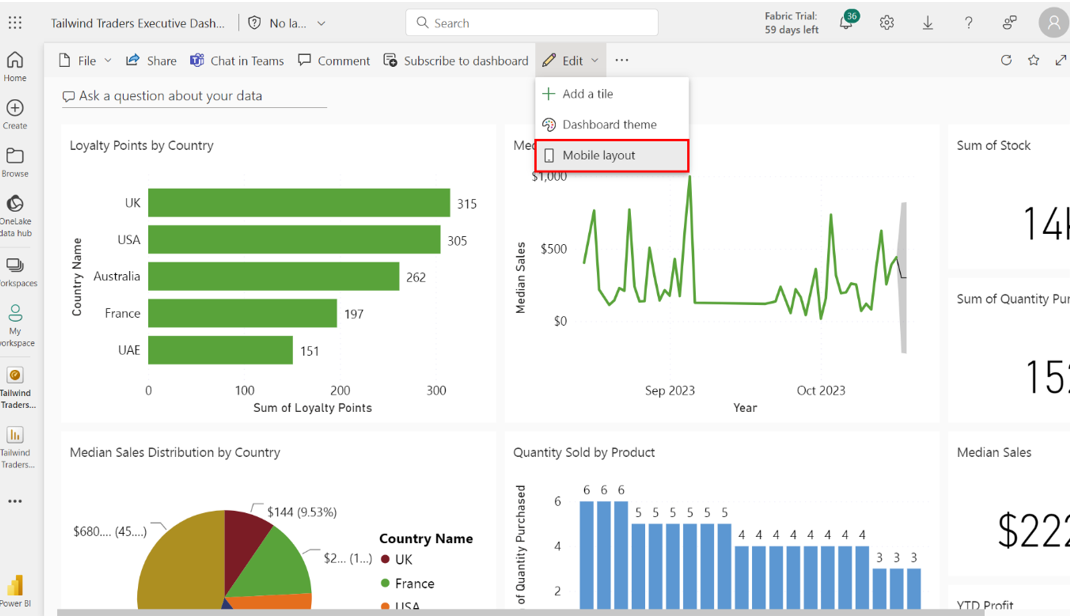The height and width of the screenshot is (616, 1070).
Task: Expand the File menu dropdown
Action: pos(85,60)
